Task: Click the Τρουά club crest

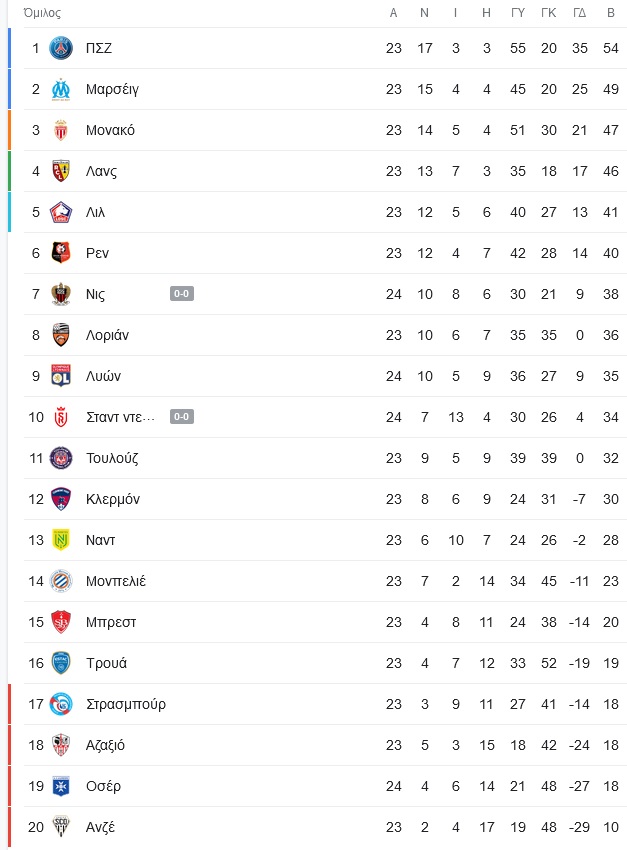Action: pyautogui.click(x=61, y=663)
